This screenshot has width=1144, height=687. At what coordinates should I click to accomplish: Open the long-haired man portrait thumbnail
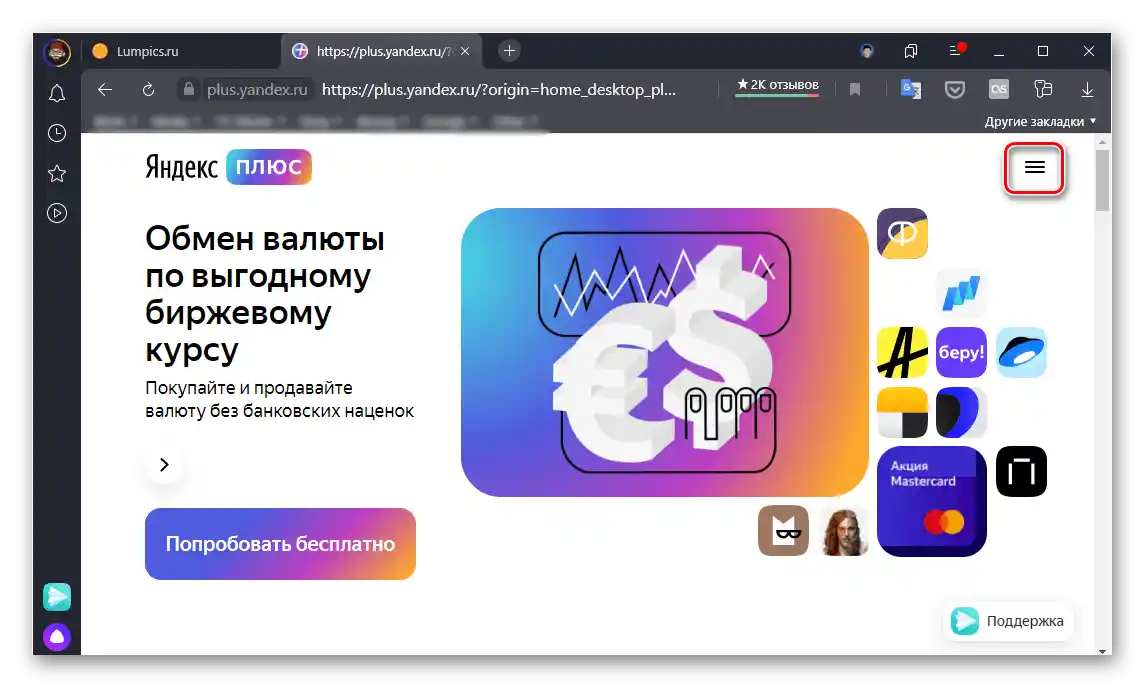tap(843, 531)
